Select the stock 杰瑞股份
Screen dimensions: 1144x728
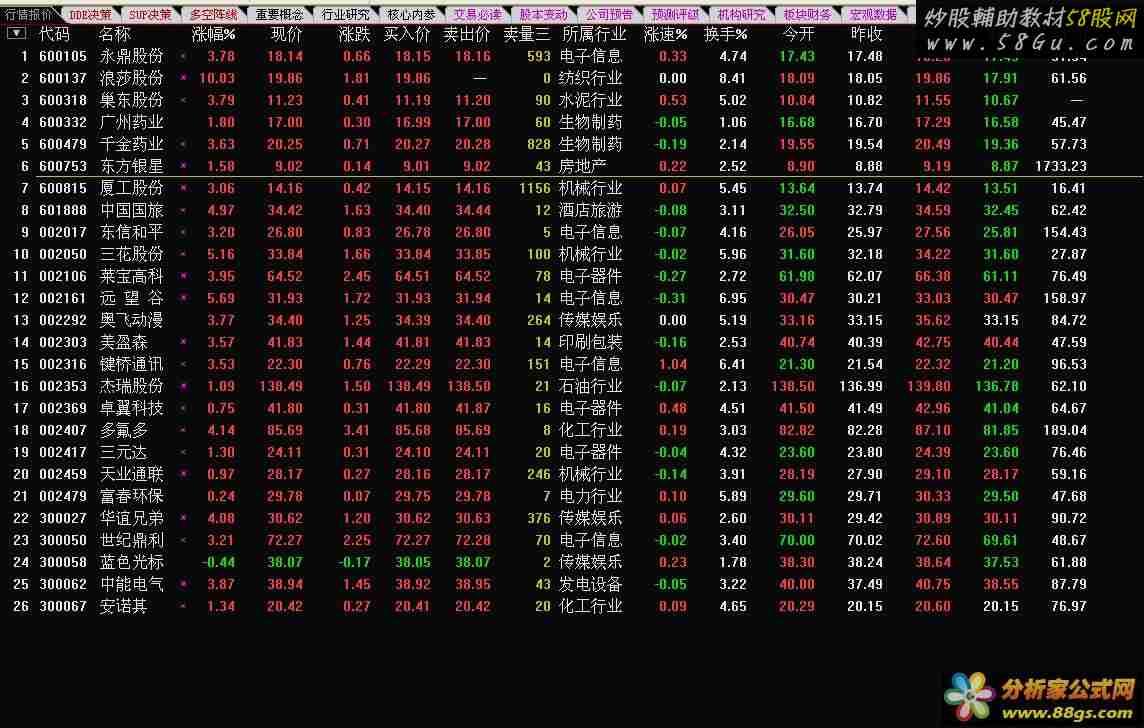[131, 386]
